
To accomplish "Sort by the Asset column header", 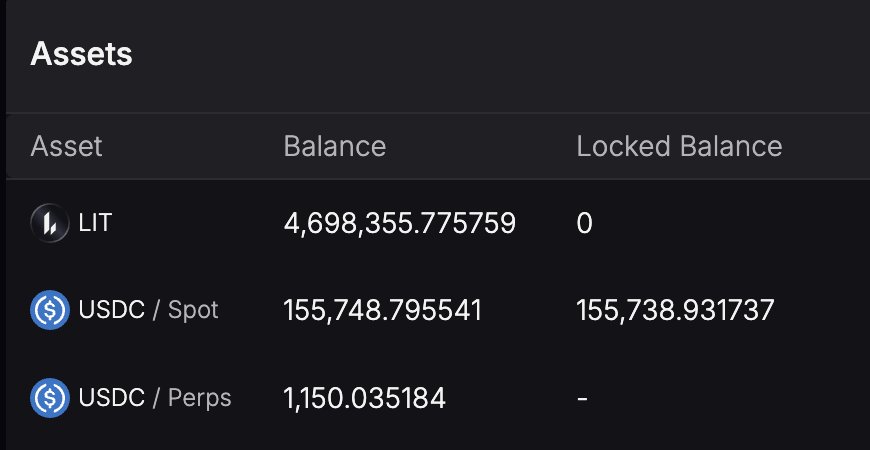I will click(x=67, y=147).
